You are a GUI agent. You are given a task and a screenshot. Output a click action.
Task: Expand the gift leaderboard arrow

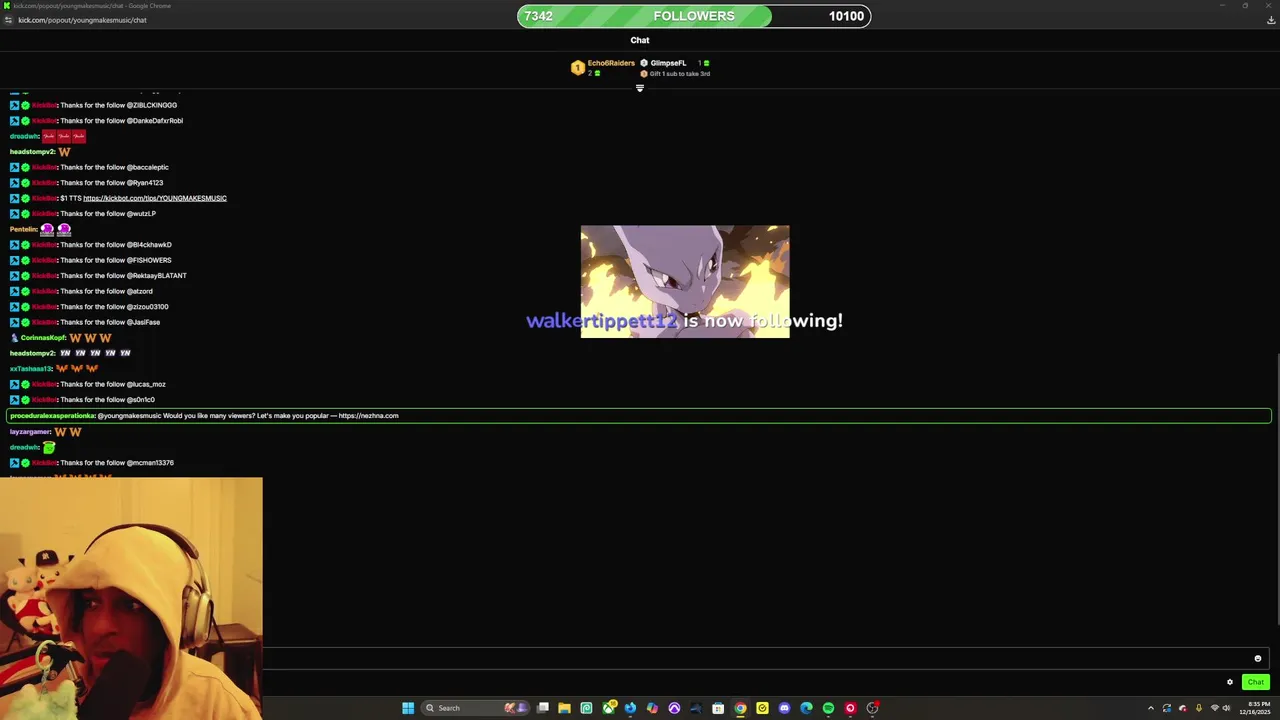(640, 88)
